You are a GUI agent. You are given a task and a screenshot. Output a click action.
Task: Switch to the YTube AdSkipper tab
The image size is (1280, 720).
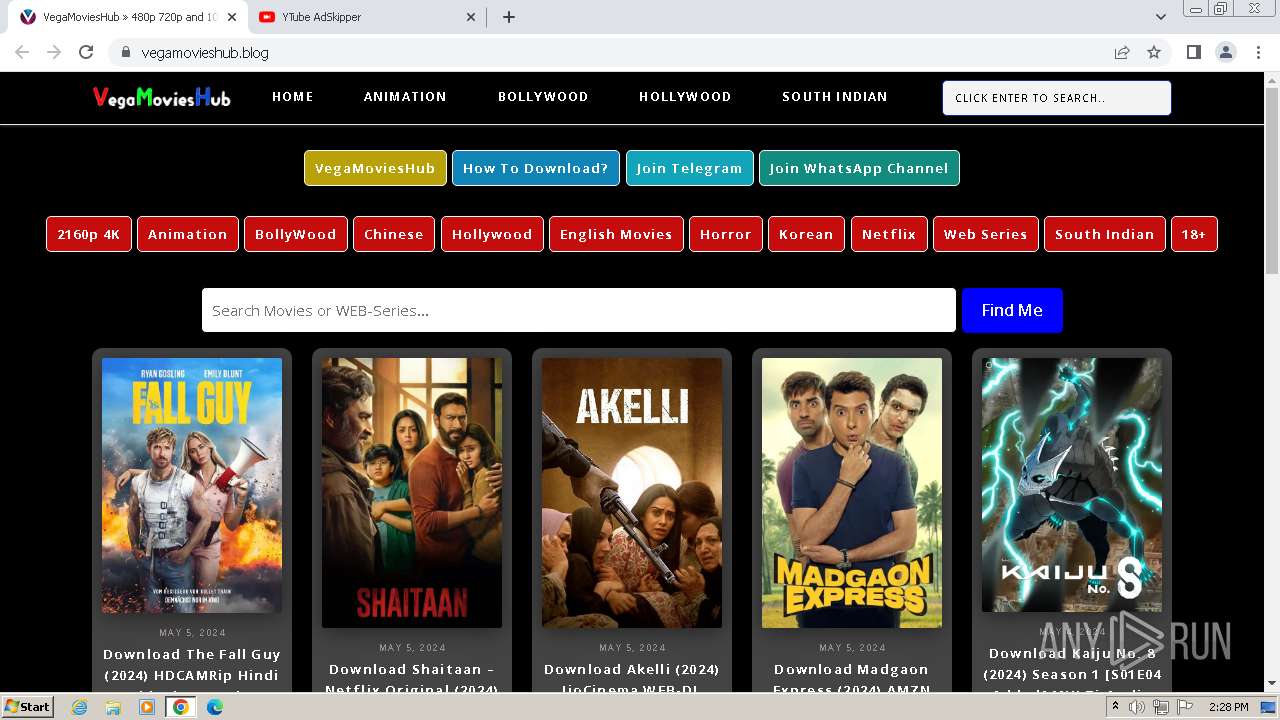(x=368, y=17)
